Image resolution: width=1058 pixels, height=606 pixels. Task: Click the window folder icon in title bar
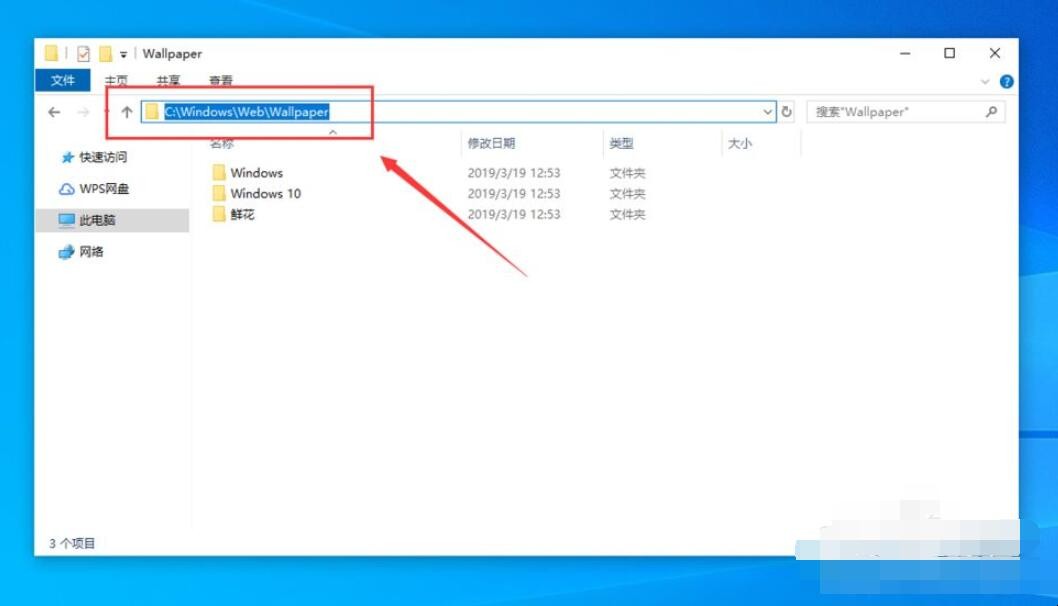click(x=51, y=53)
